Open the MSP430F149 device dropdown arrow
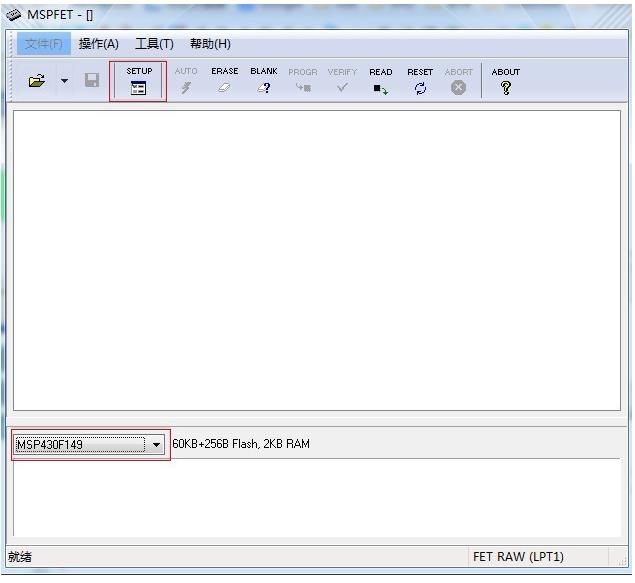The width and height of the screenshot is (635, 583). [156, 445]
